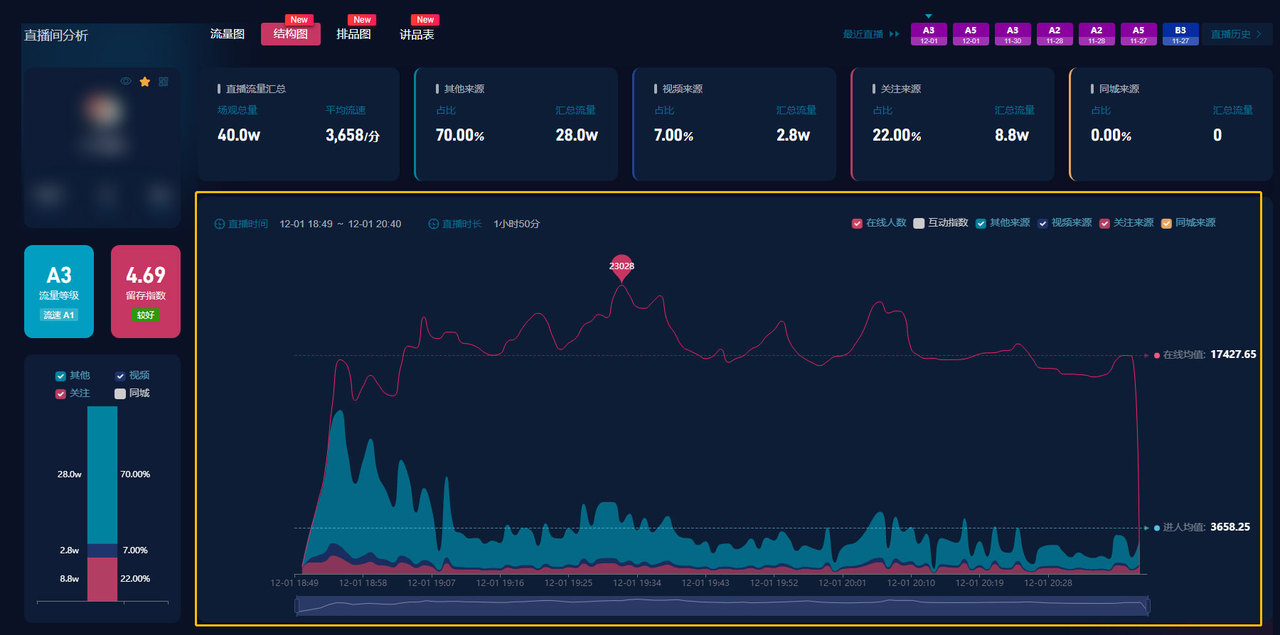Click the blue dot beside 进人均值
Image resolution: width=1280 pixels, height=635 pixels.
[1156, 527]
